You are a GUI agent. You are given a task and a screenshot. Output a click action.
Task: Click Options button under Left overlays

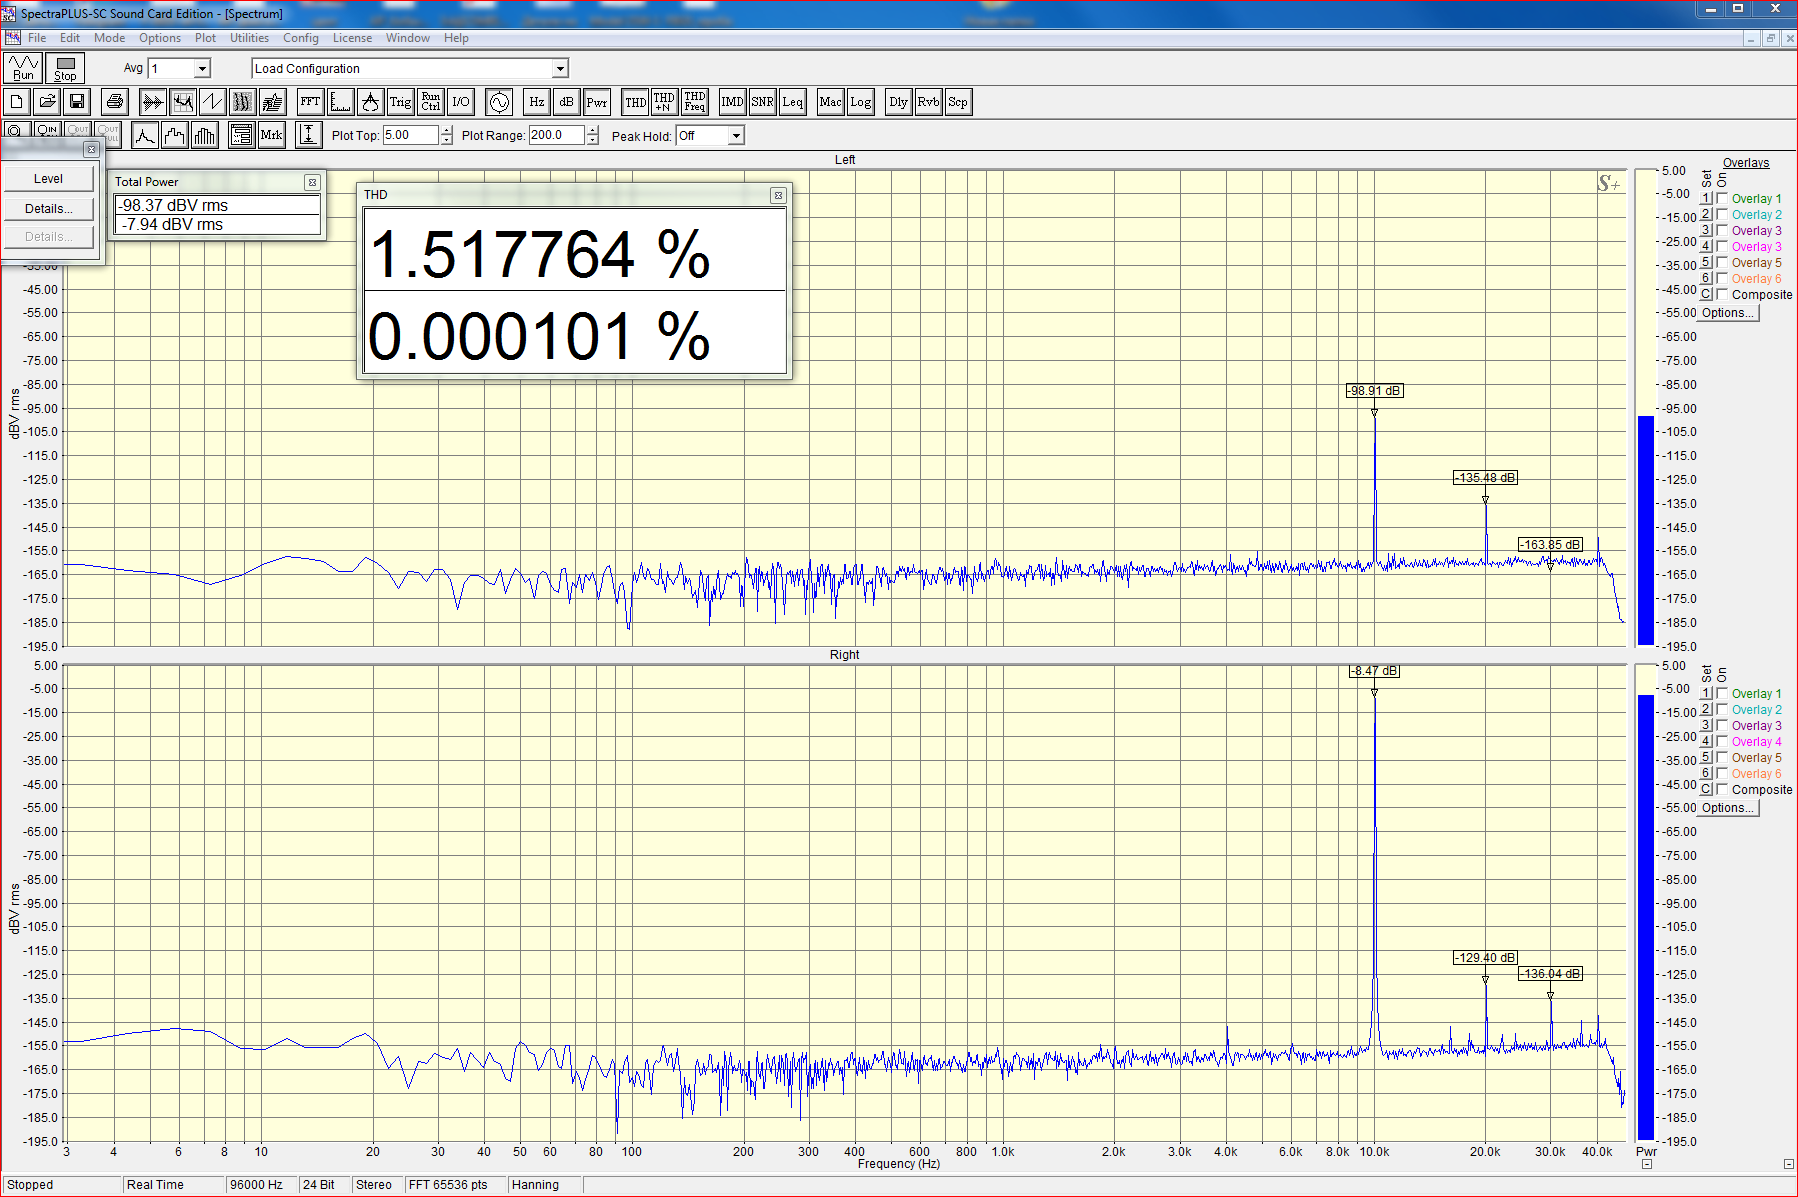click(x=1728, y=313)
